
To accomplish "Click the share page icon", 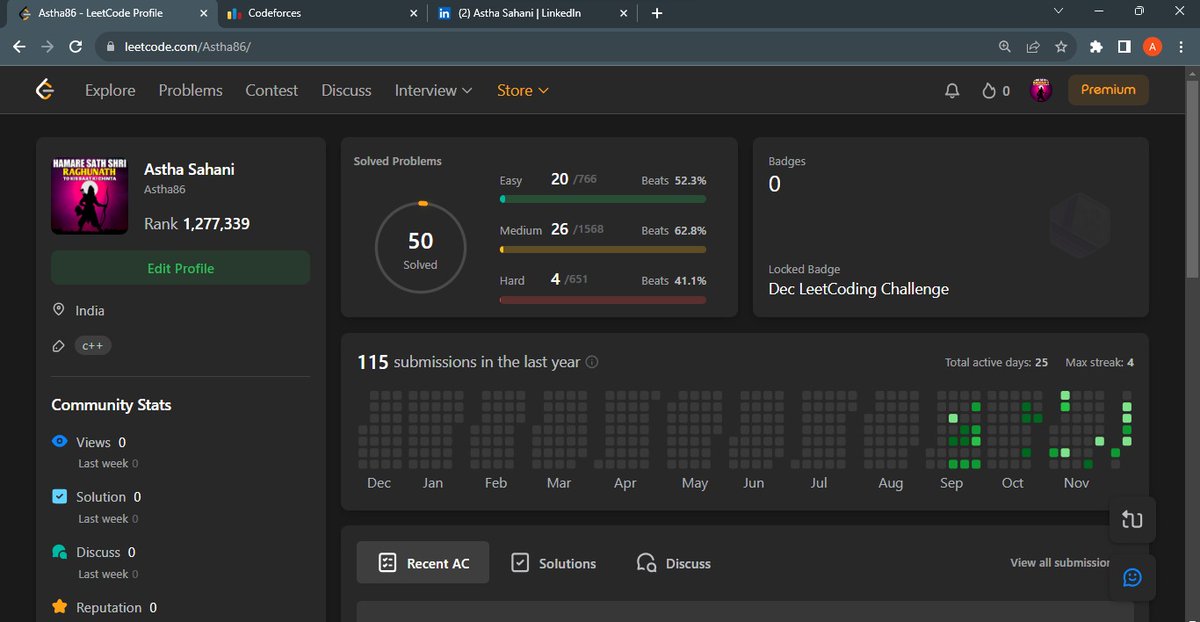I will tap(1033, 46).
